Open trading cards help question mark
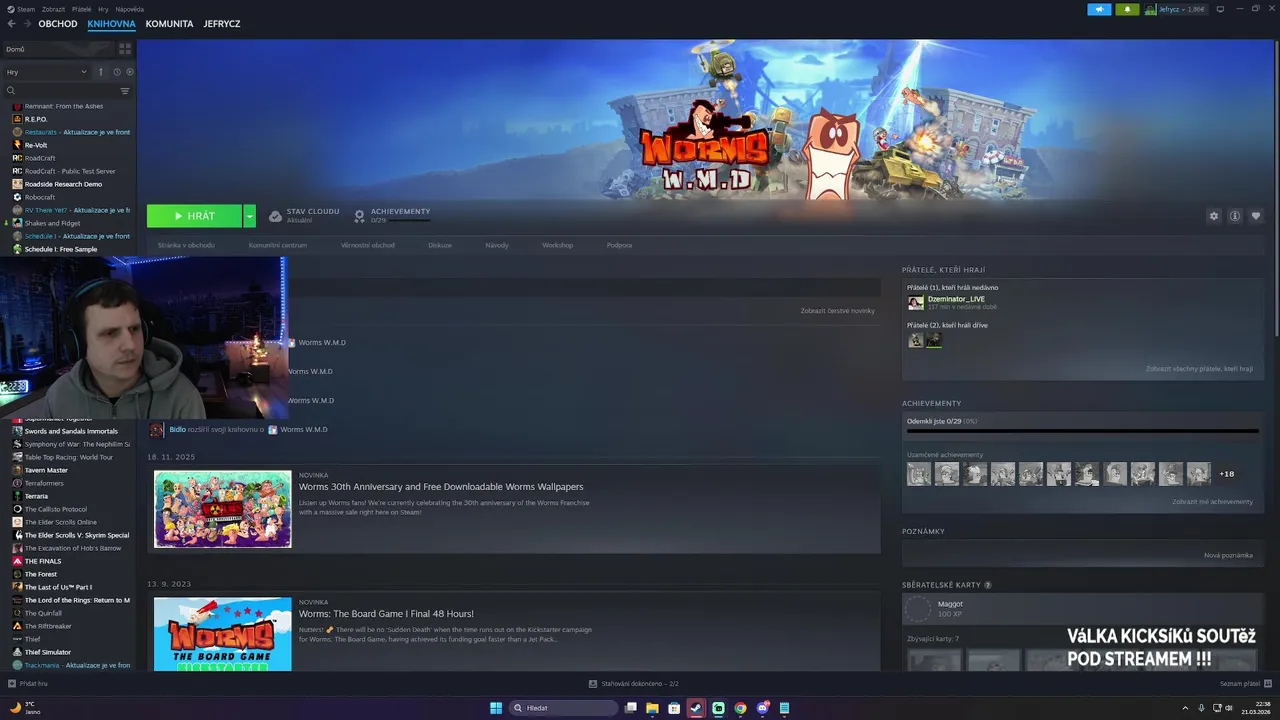 point(988,585)
